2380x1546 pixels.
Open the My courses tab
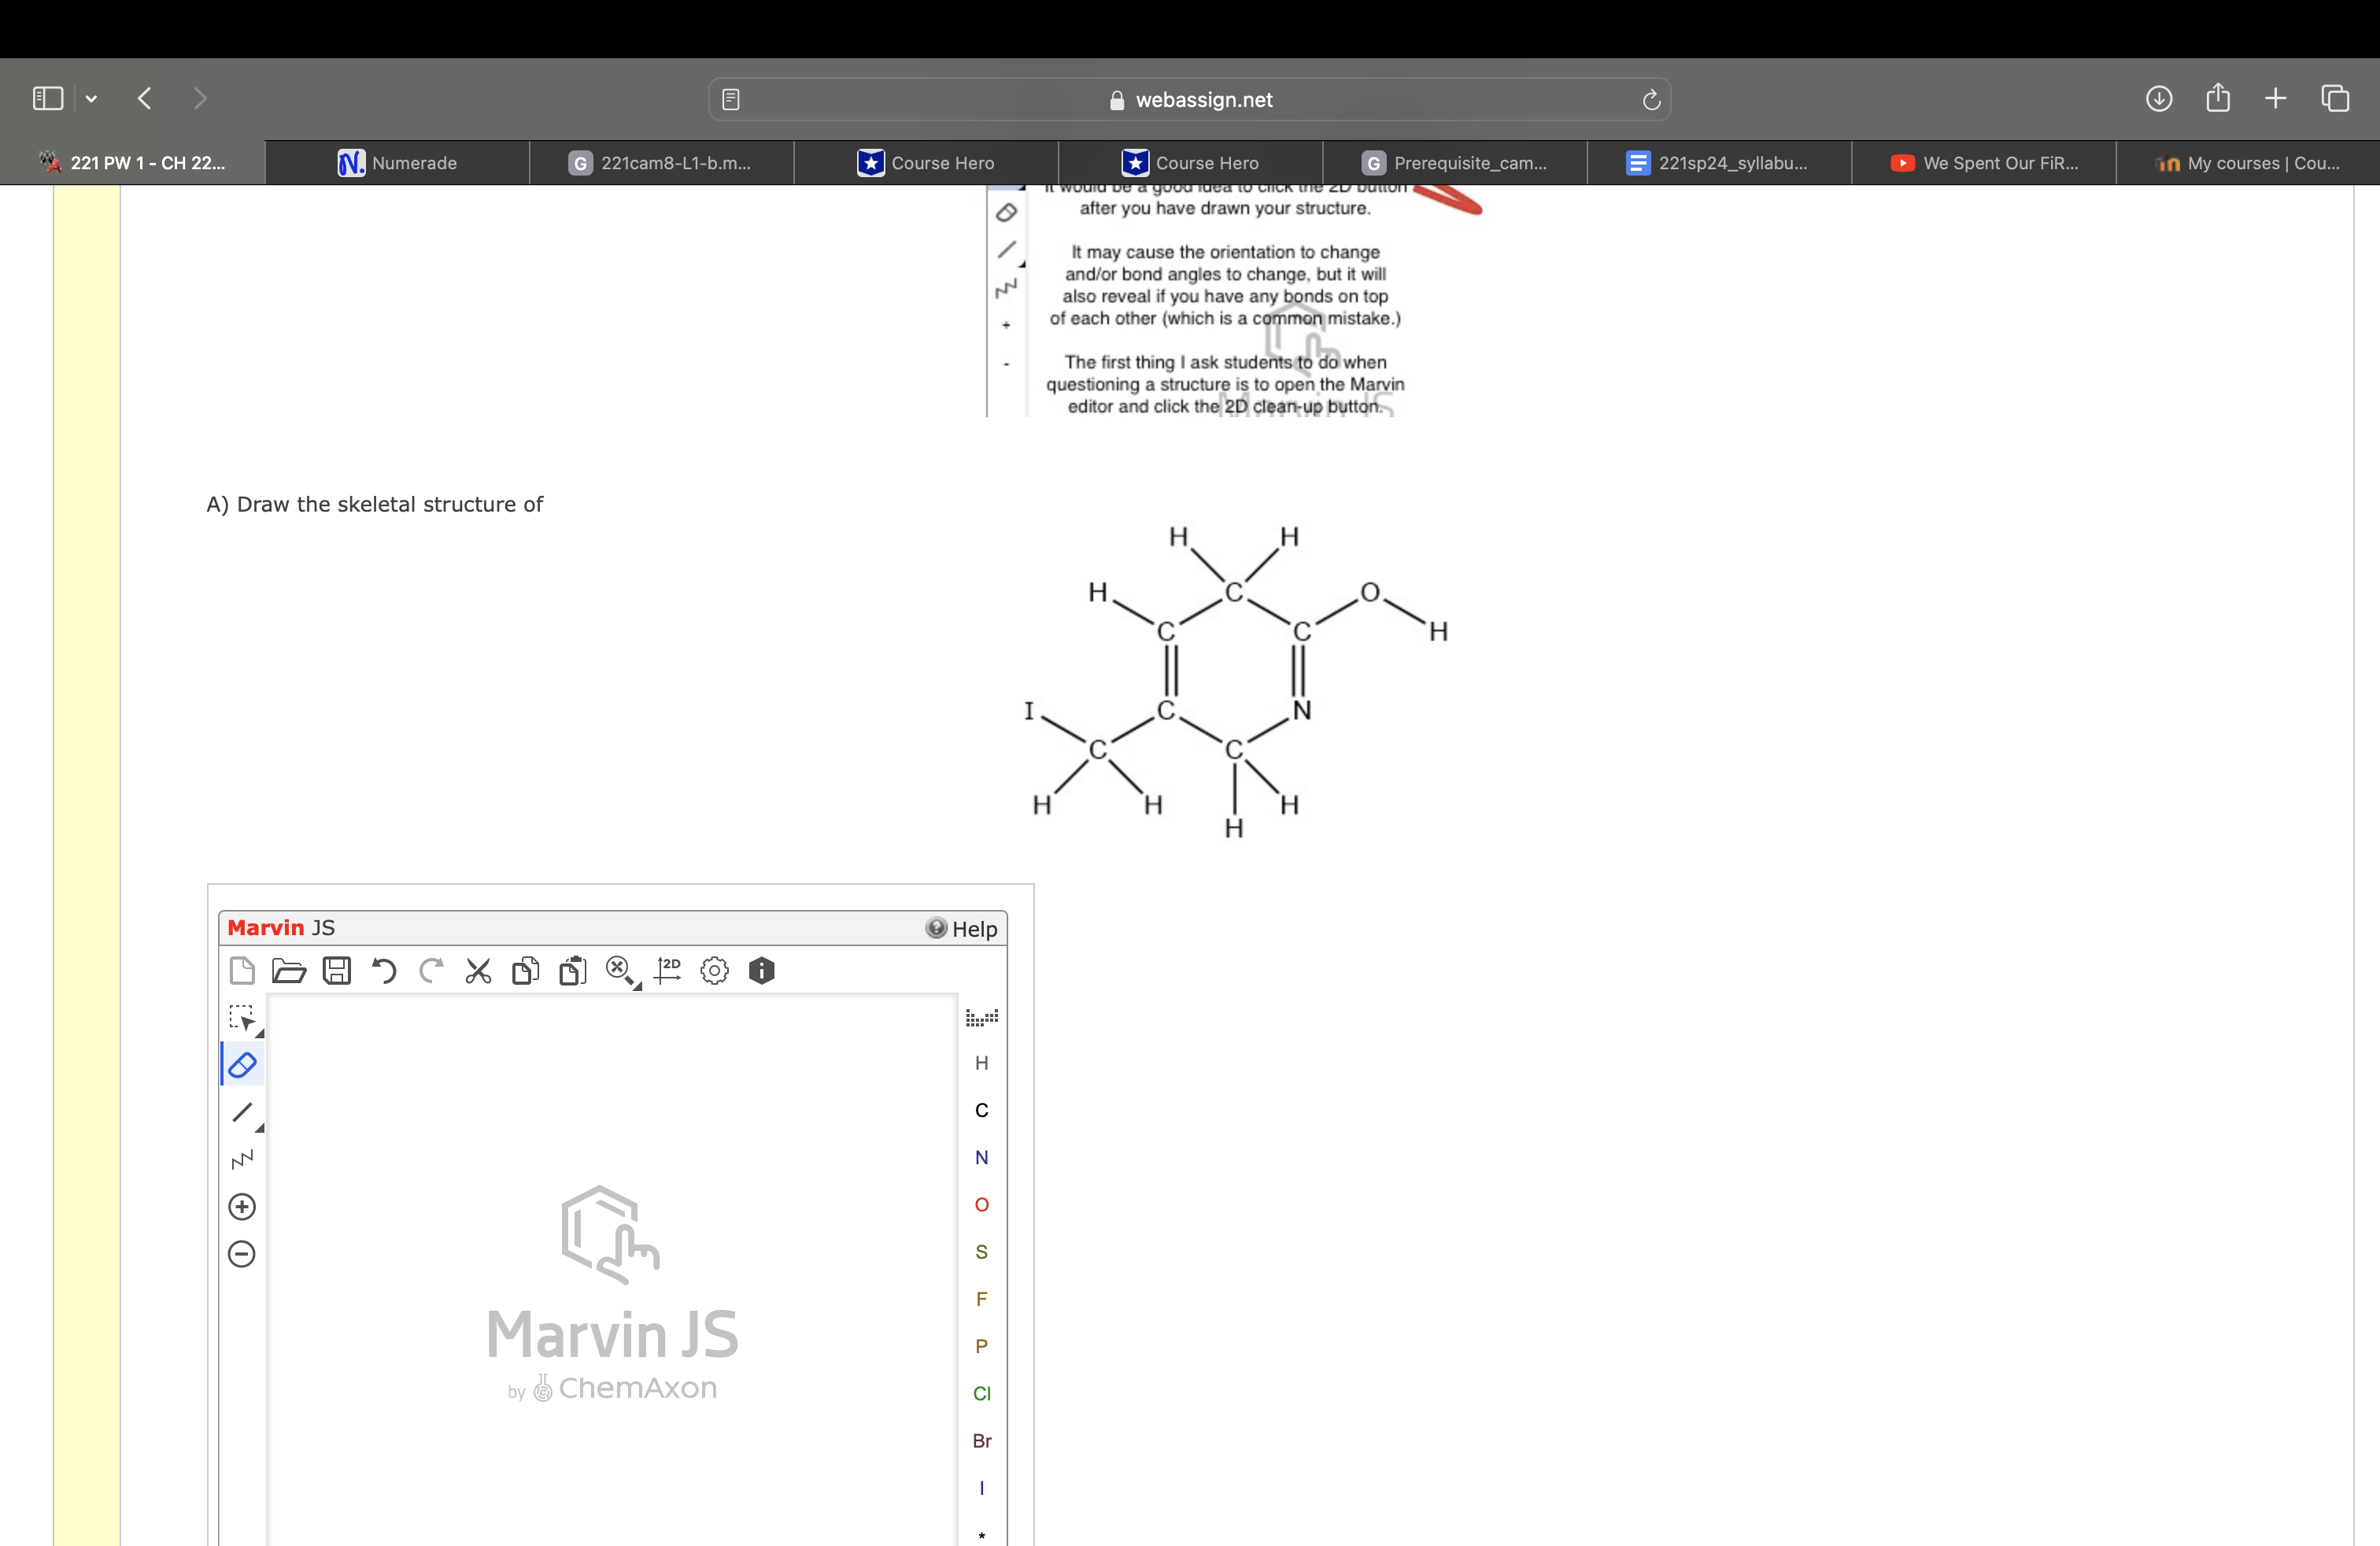point(2248,163)
